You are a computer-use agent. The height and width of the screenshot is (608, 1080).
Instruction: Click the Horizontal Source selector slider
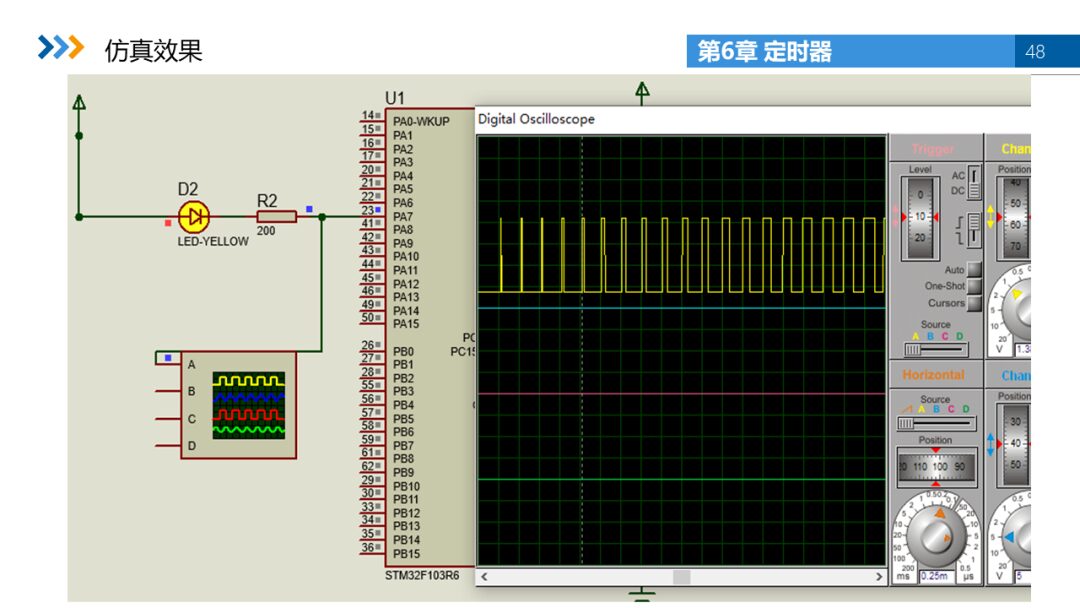(x=935, y=423)
